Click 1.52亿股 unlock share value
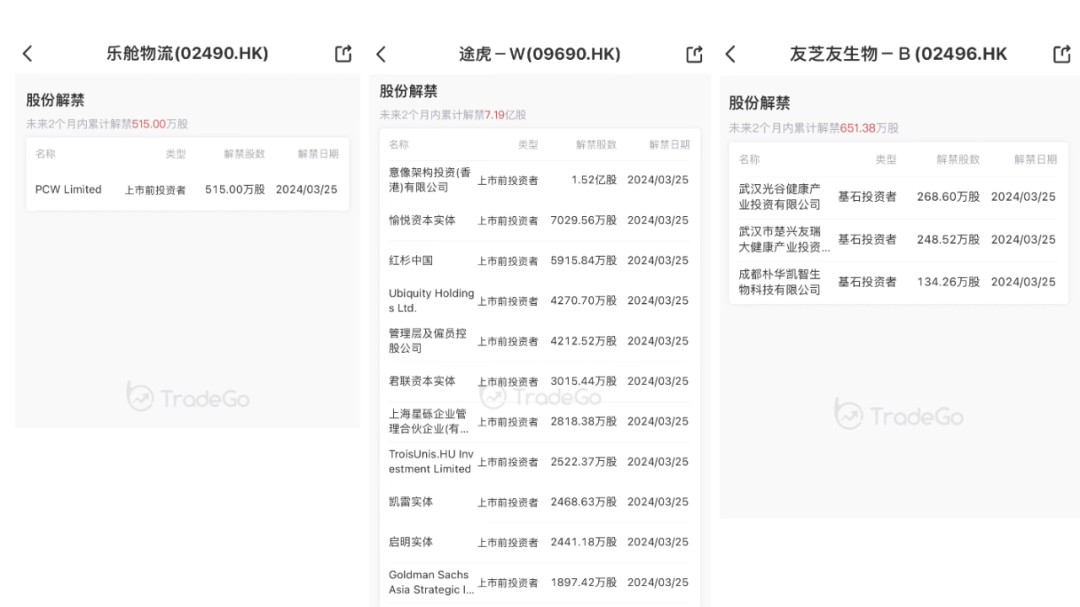 point(594,180)
